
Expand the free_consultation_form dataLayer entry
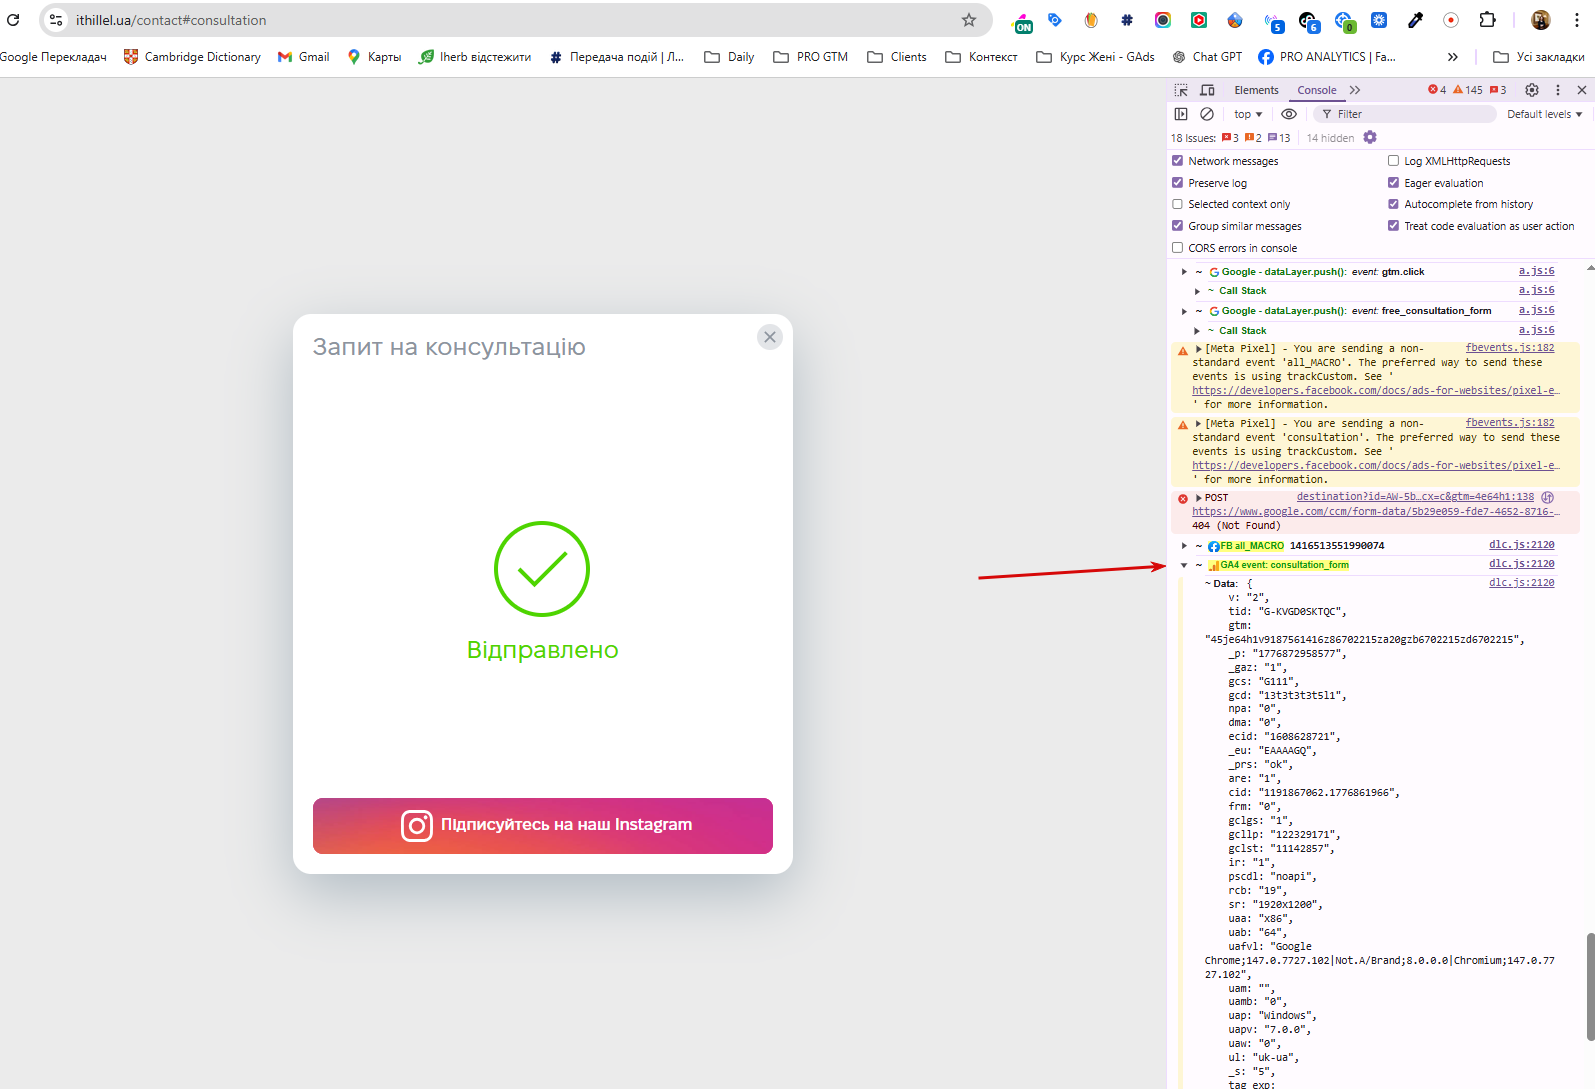click(1185, 311)
